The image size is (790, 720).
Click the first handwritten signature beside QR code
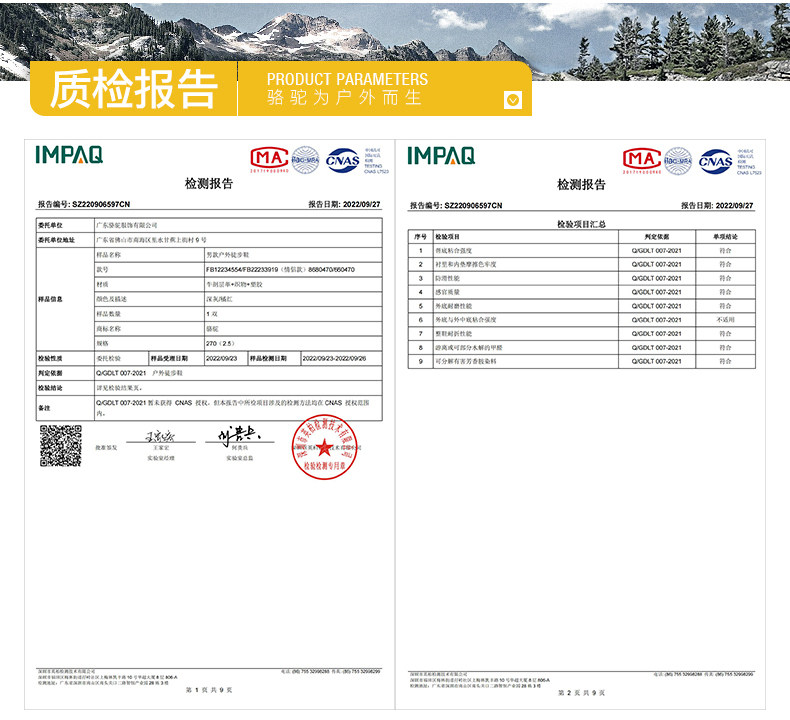point(160,436)
